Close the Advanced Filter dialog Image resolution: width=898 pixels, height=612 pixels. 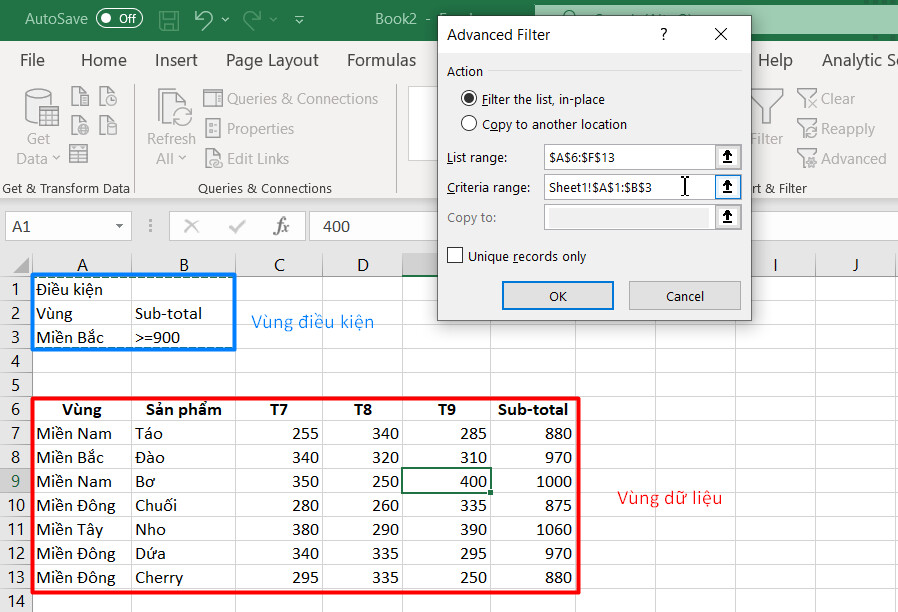[721, 34]
